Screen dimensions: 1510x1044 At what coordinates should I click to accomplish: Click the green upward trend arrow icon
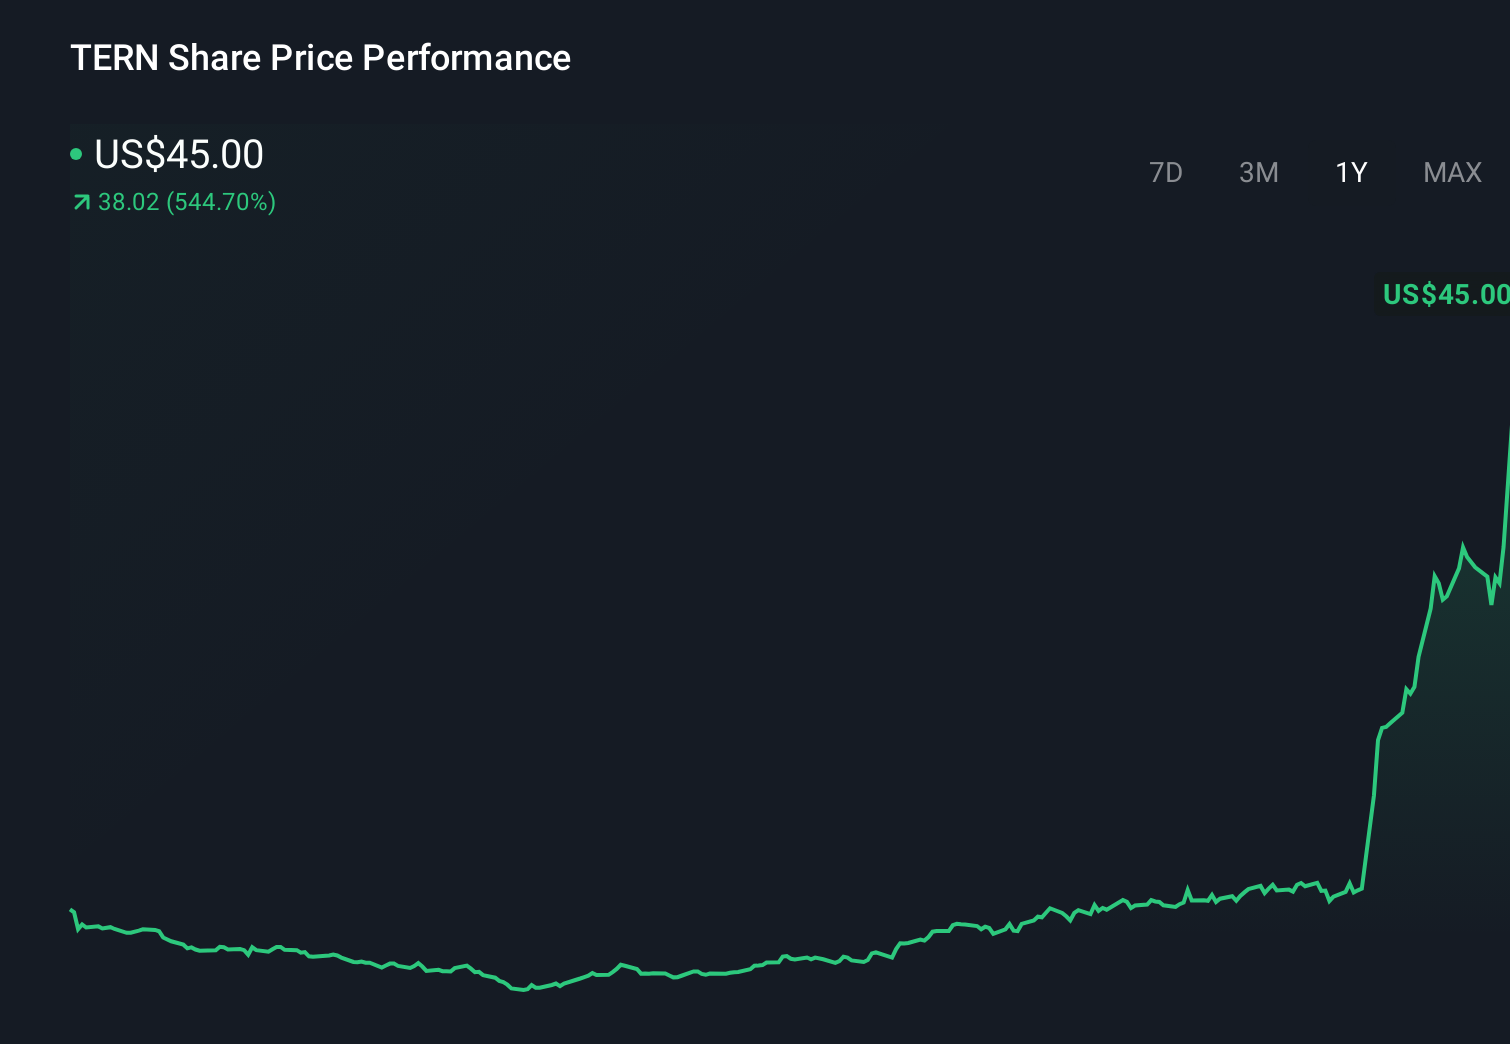pos(80,202)
